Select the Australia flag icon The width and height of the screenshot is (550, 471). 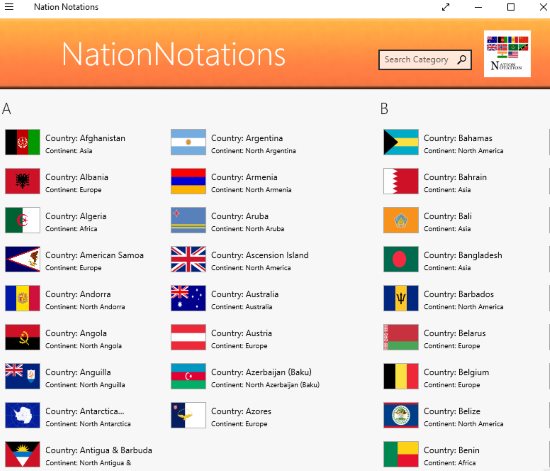coord(188,298)
